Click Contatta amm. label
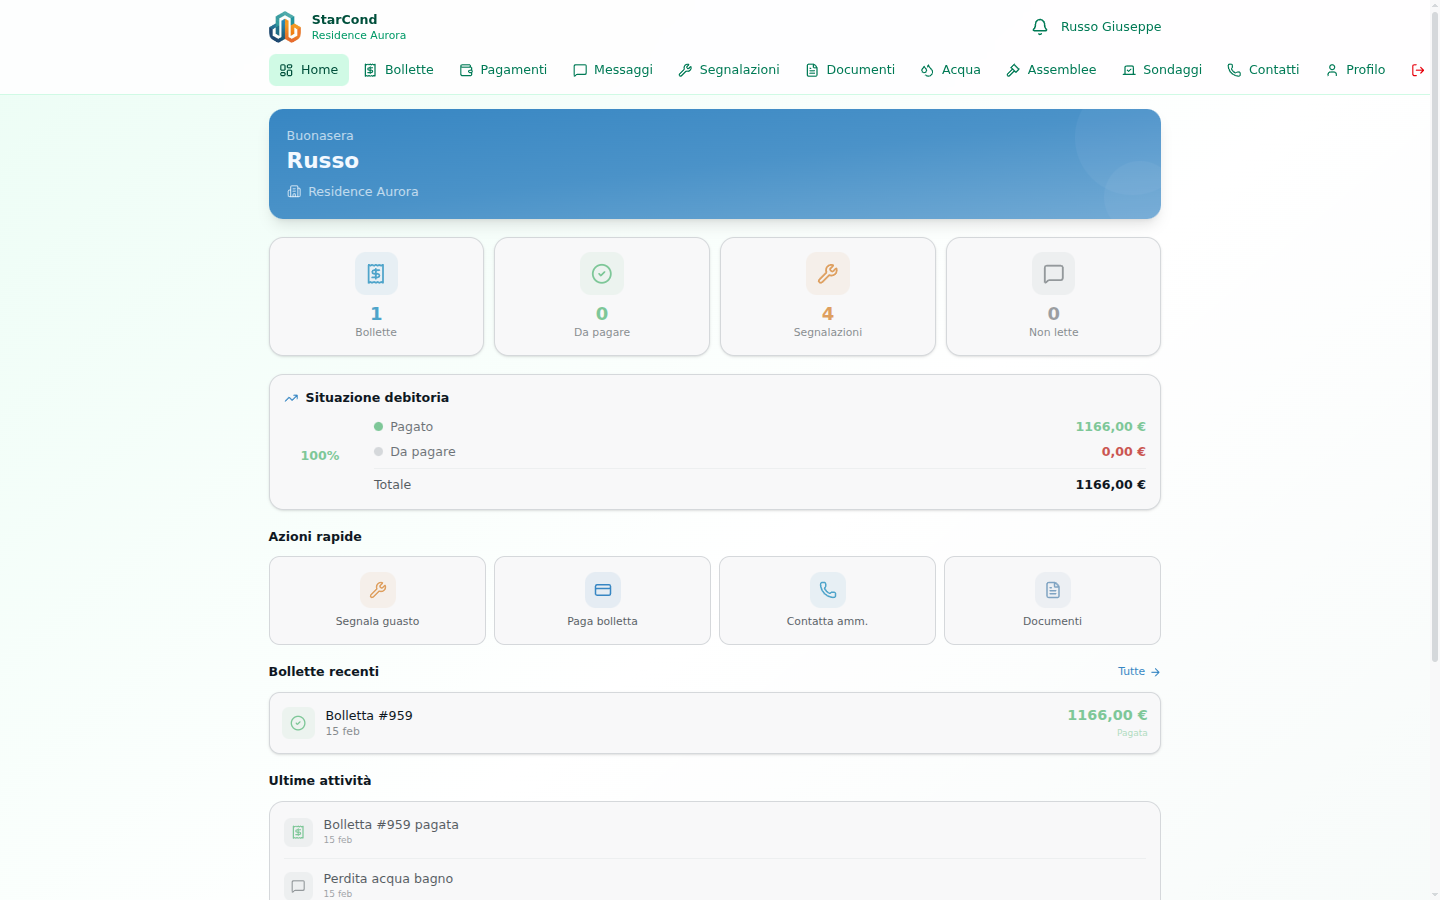 [827, 621]
